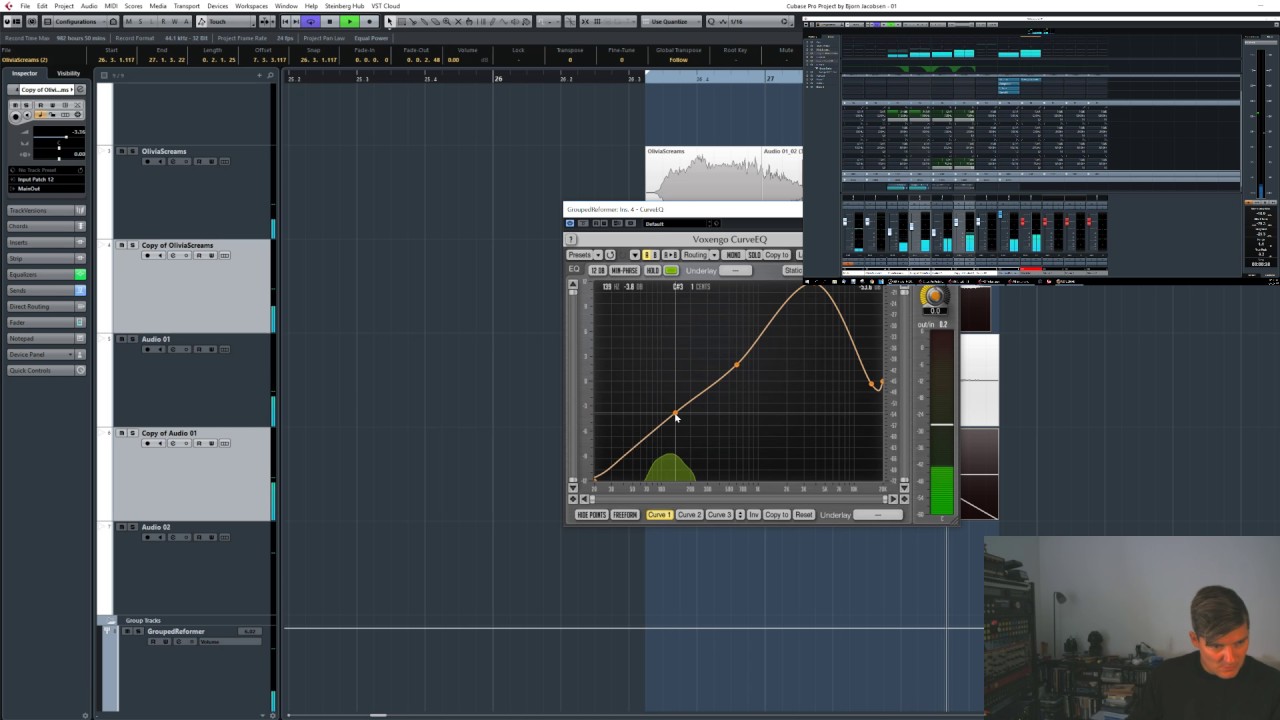Open the File menu
This screenshot has width=1280, height=720.
(x=25, y=6)
